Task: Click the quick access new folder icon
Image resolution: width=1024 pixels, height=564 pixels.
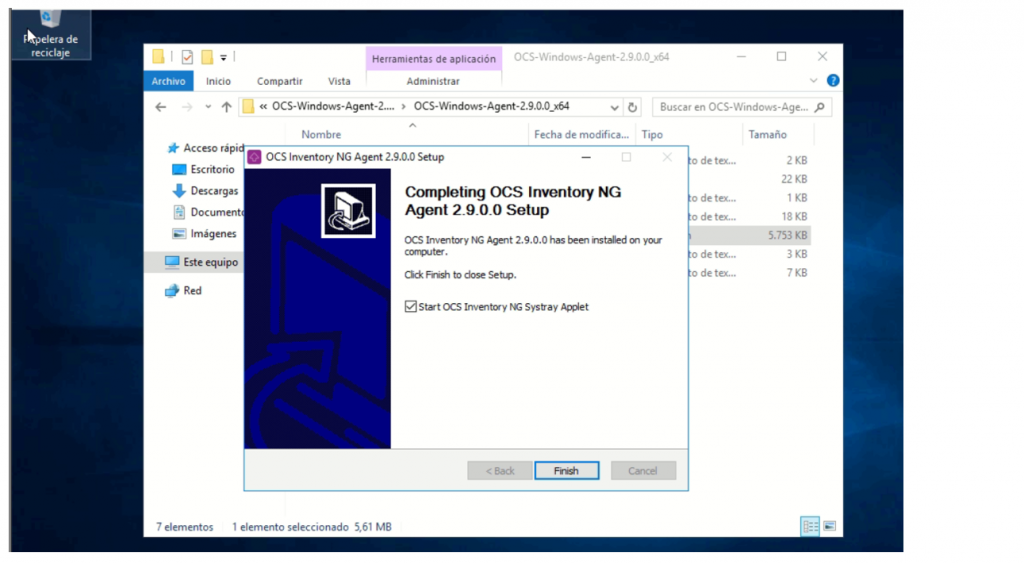Action: pos(207,57)
